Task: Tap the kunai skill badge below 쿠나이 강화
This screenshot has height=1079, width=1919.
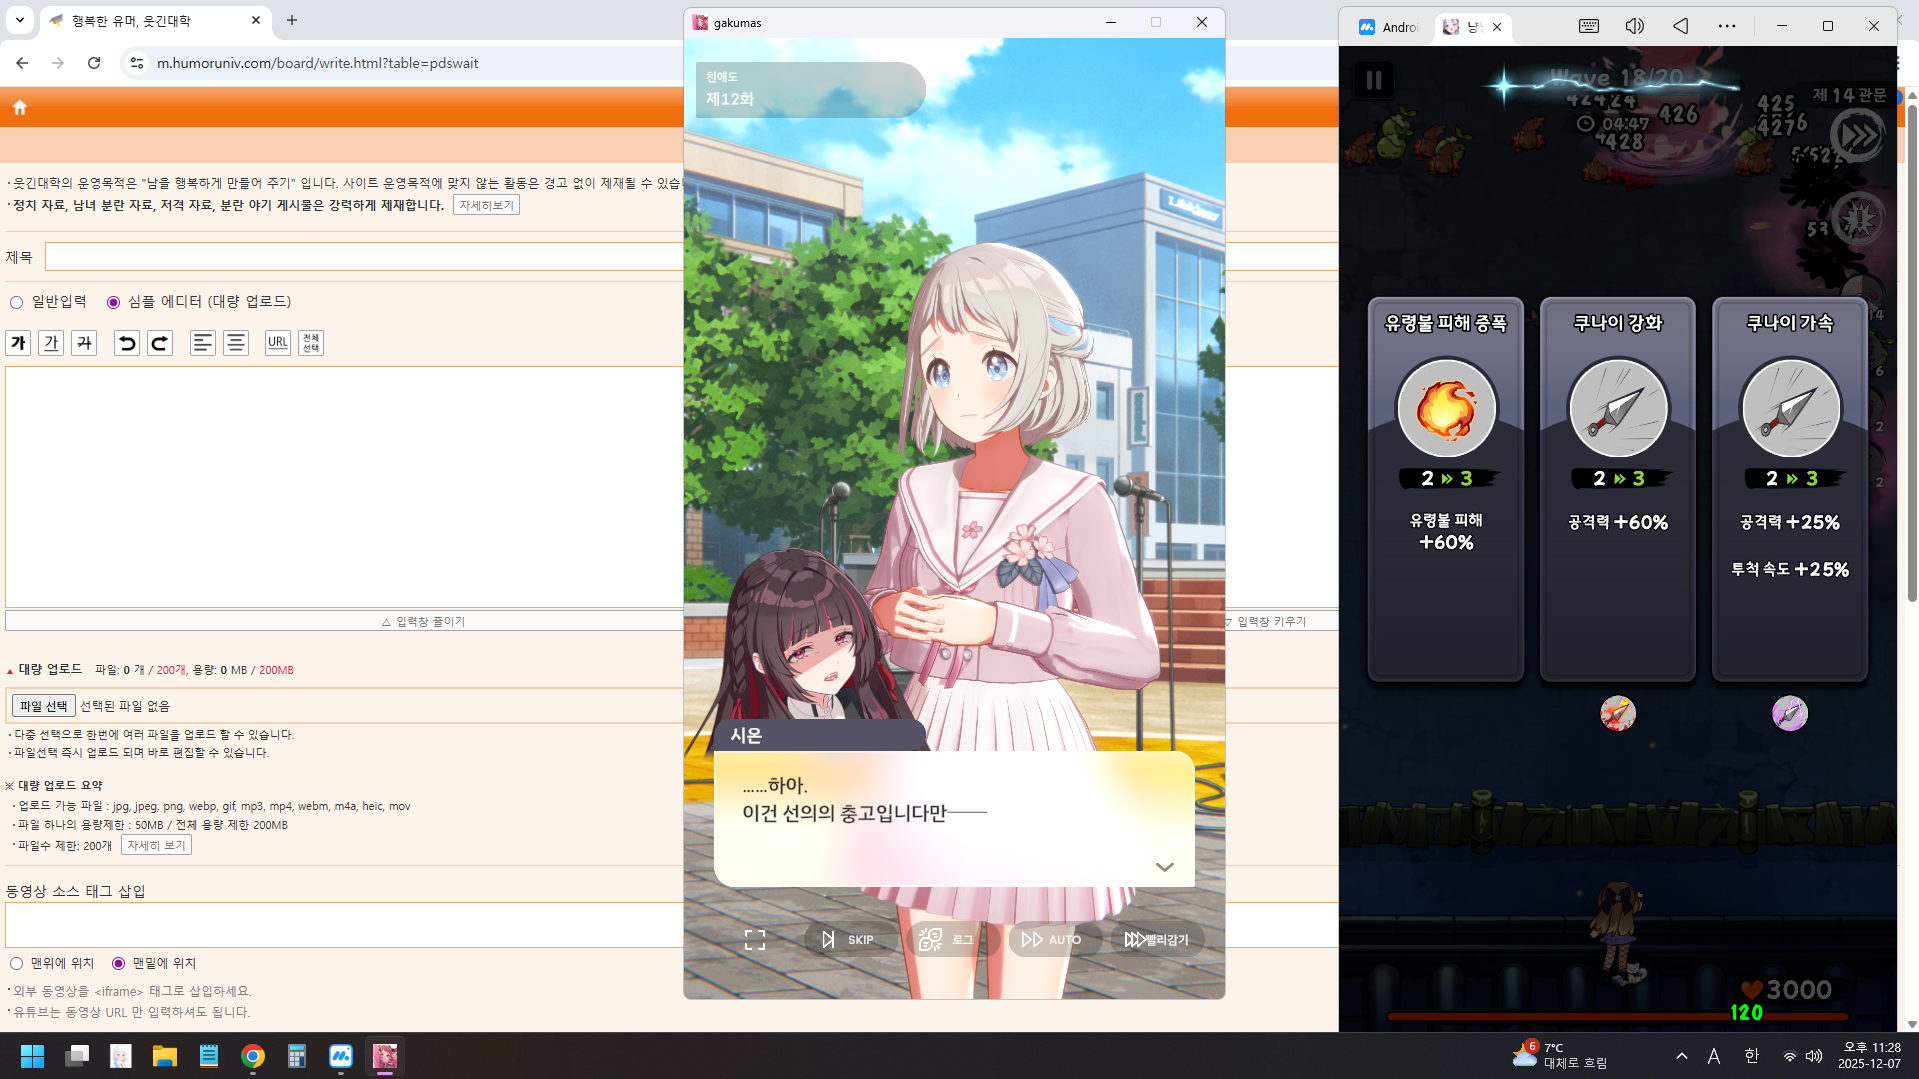Action: click(1618, 713)
